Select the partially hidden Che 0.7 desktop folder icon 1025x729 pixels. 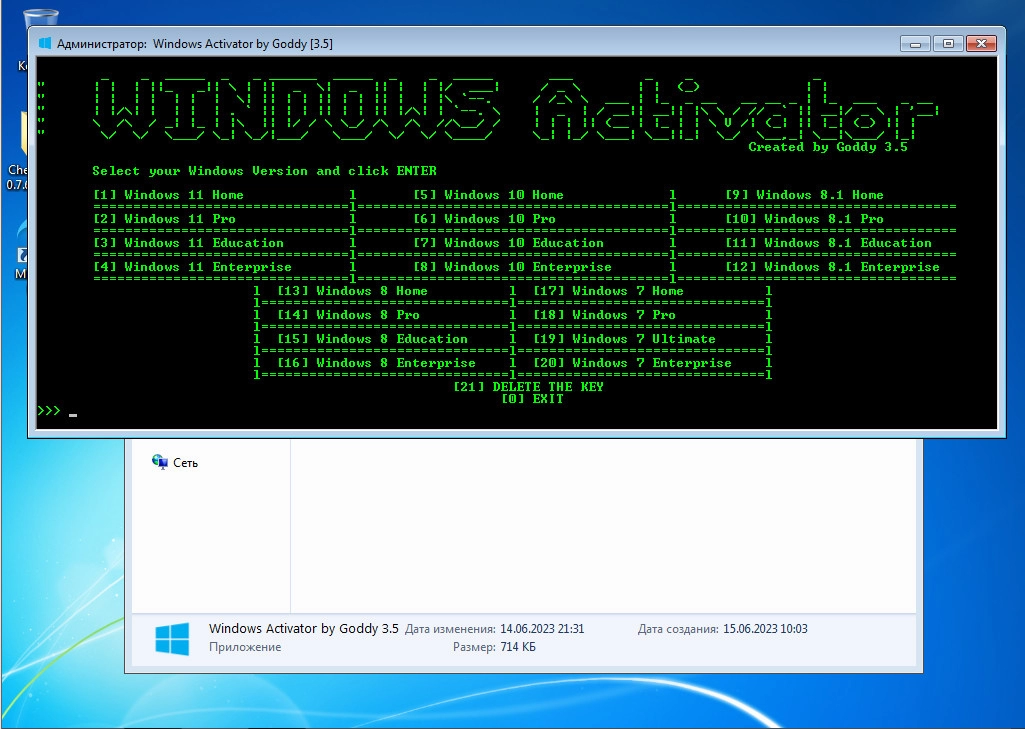click(x=24, y=134)
